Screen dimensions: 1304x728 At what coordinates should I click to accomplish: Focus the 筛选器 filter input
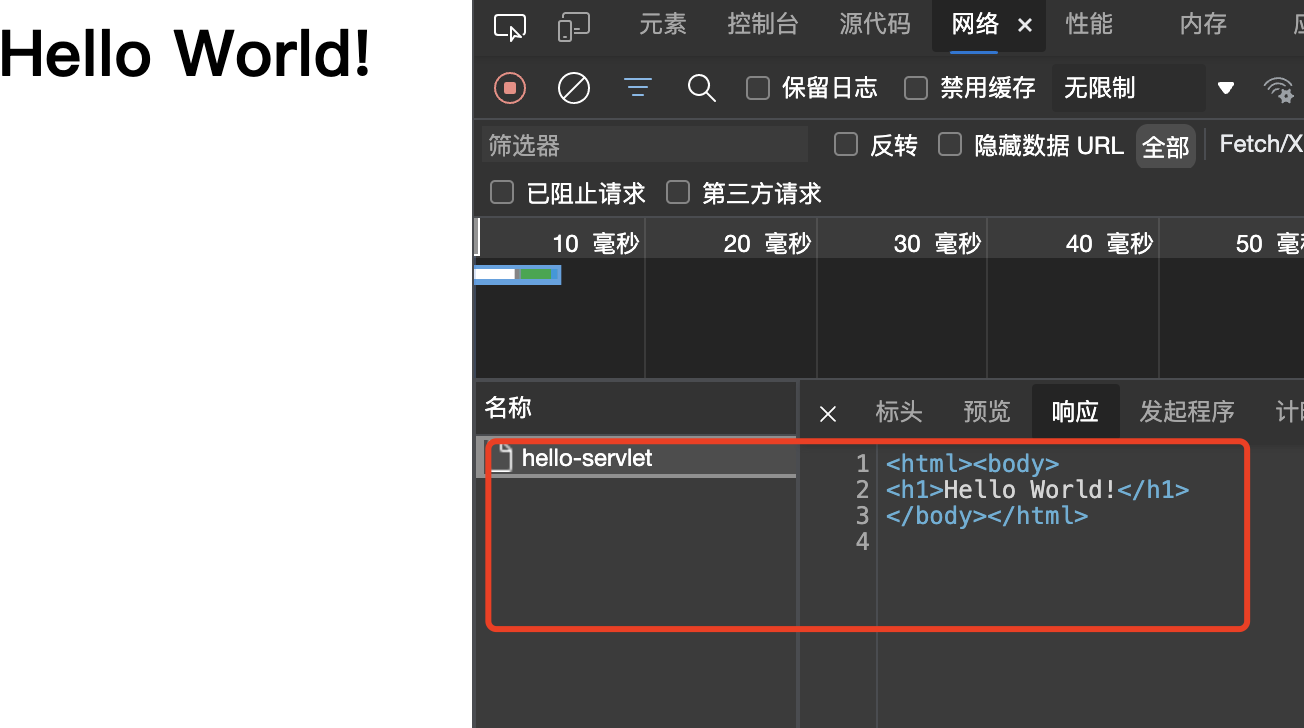(644, 145)
